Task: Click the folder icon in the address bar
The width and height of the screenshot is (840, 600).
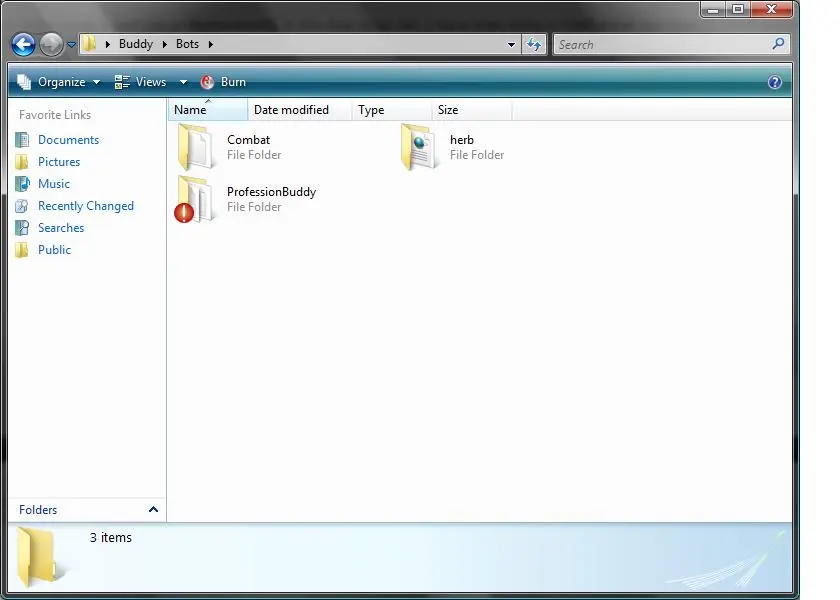Action: tap(89, 44)
